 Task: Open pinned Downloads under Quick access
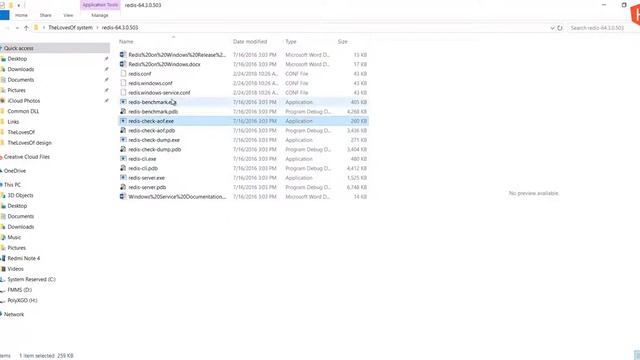coord(21,69)
